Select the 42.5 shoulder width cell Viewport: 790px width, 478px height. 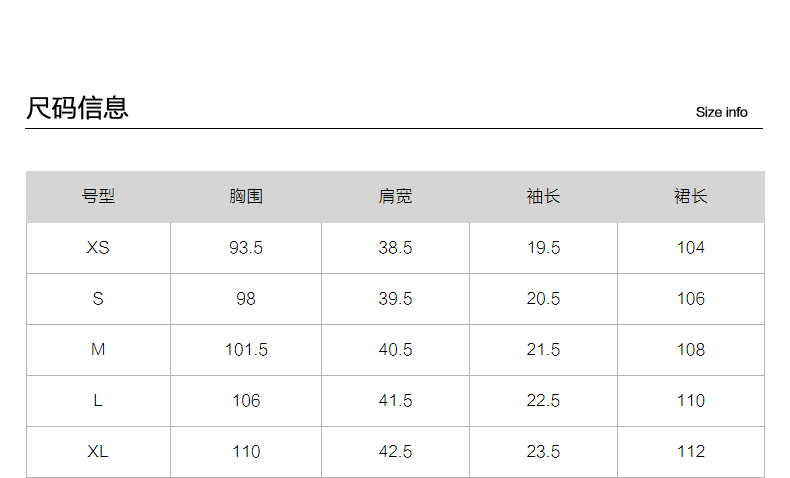pos(395,452)
